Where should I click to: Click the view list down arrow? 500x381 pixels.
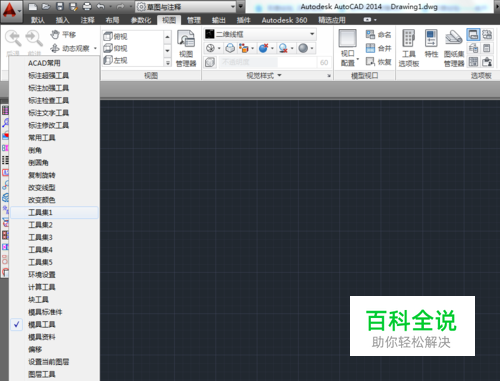coord(167,50)
